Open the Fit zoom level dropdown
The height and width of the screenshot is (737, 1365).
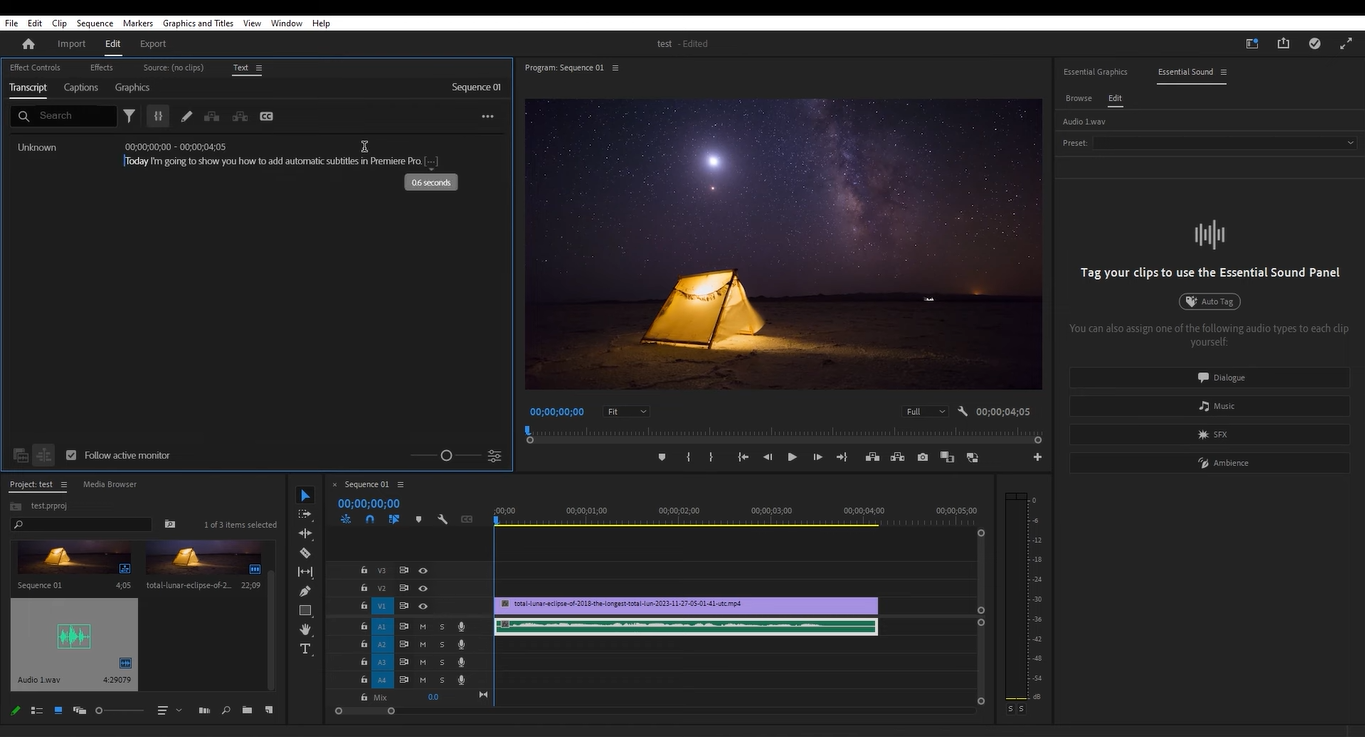[627, 412]
